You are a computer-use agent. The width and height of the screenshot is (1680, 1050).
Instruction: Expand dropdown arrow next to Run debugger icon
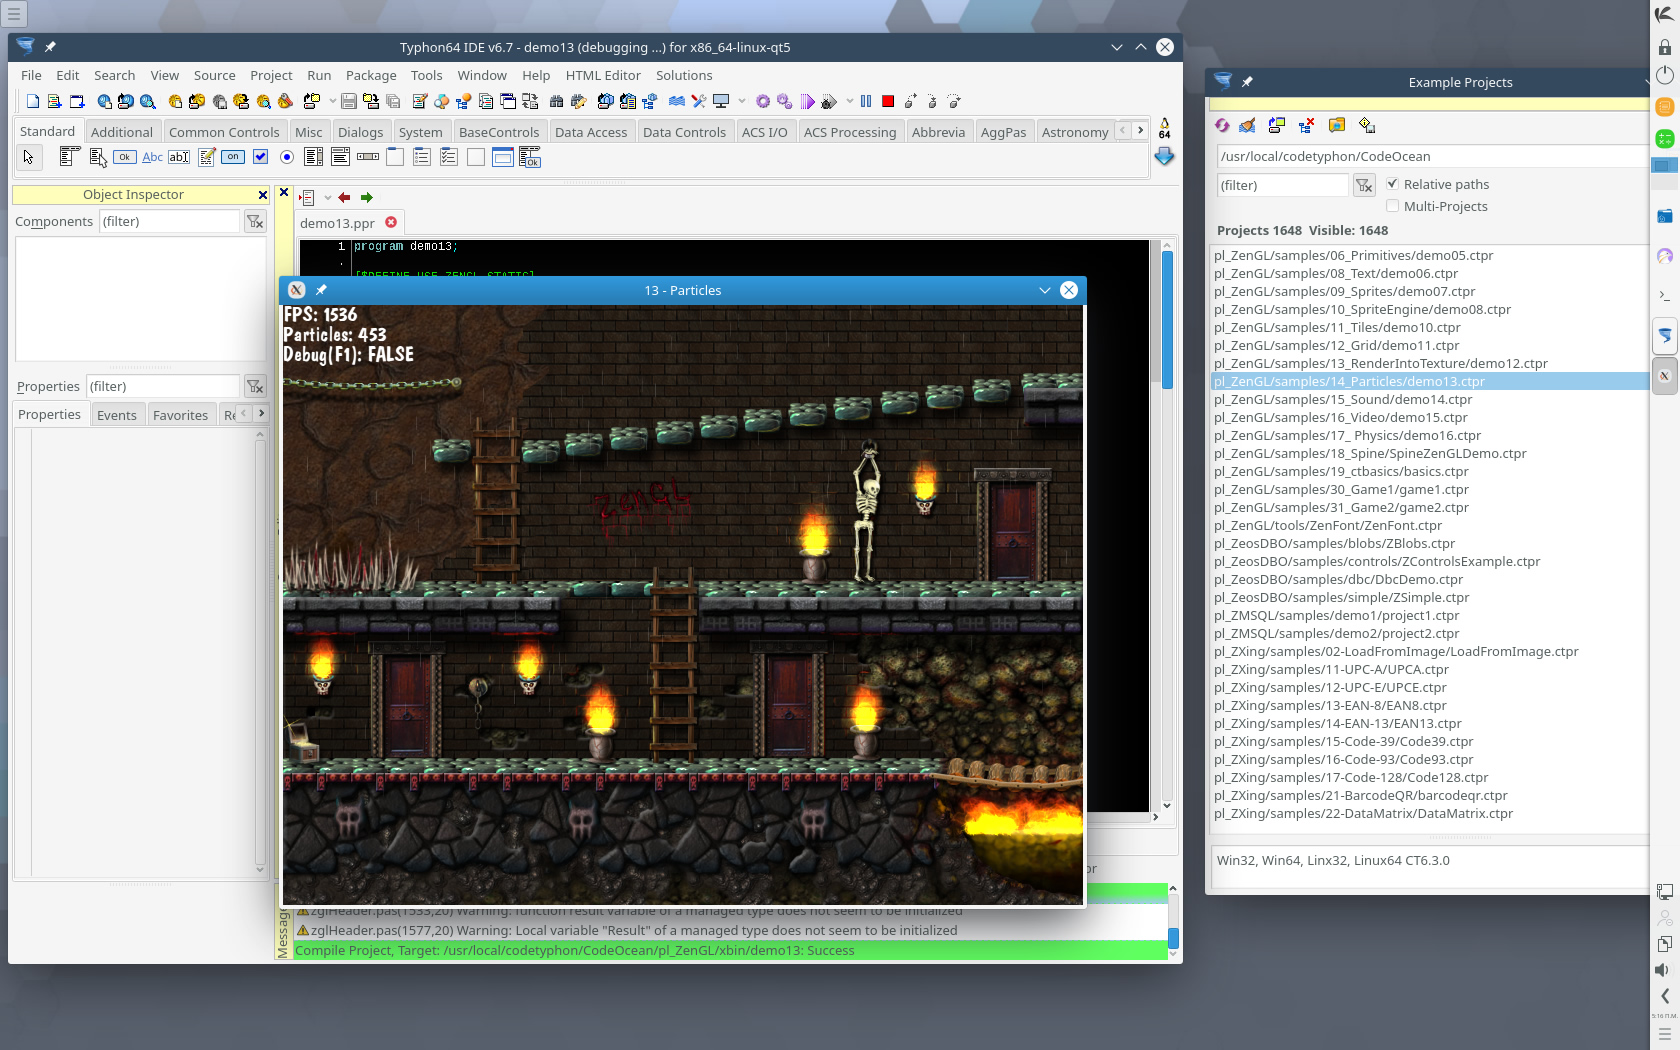[849, 101]
